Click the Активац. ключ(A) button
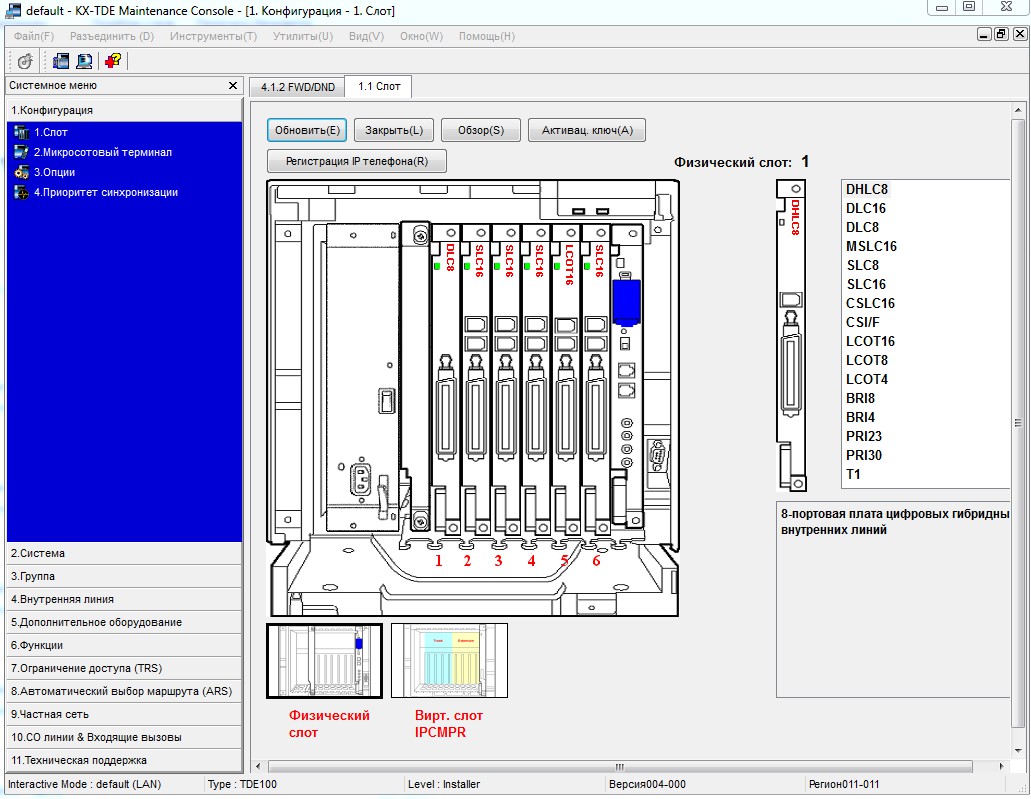 [x=587, y=130]
